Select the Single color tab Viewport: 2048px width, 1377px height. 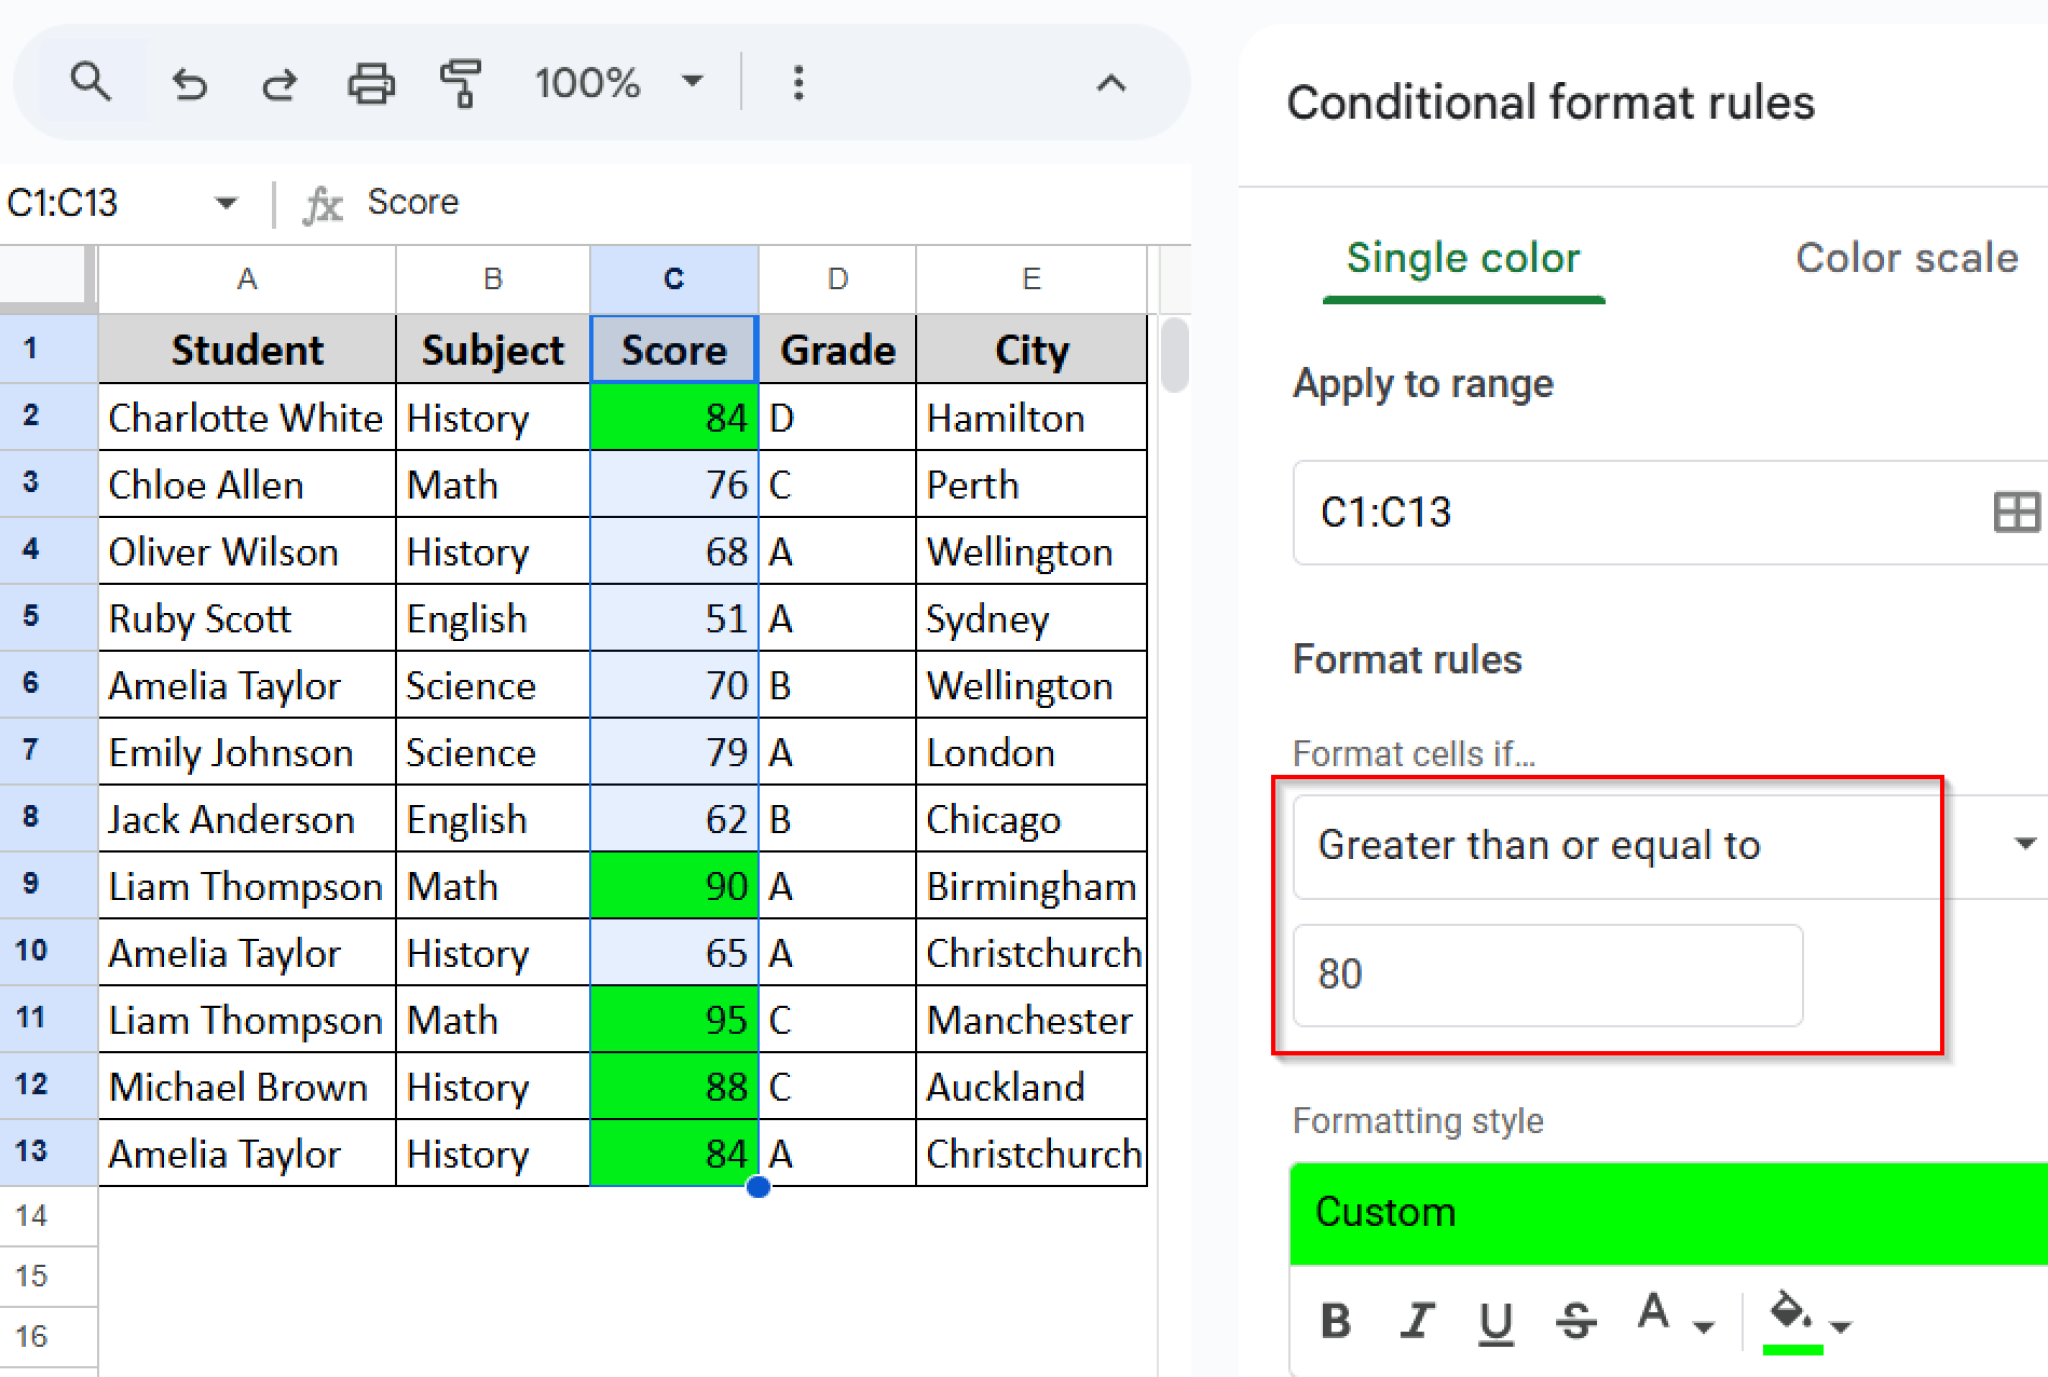1463,258
